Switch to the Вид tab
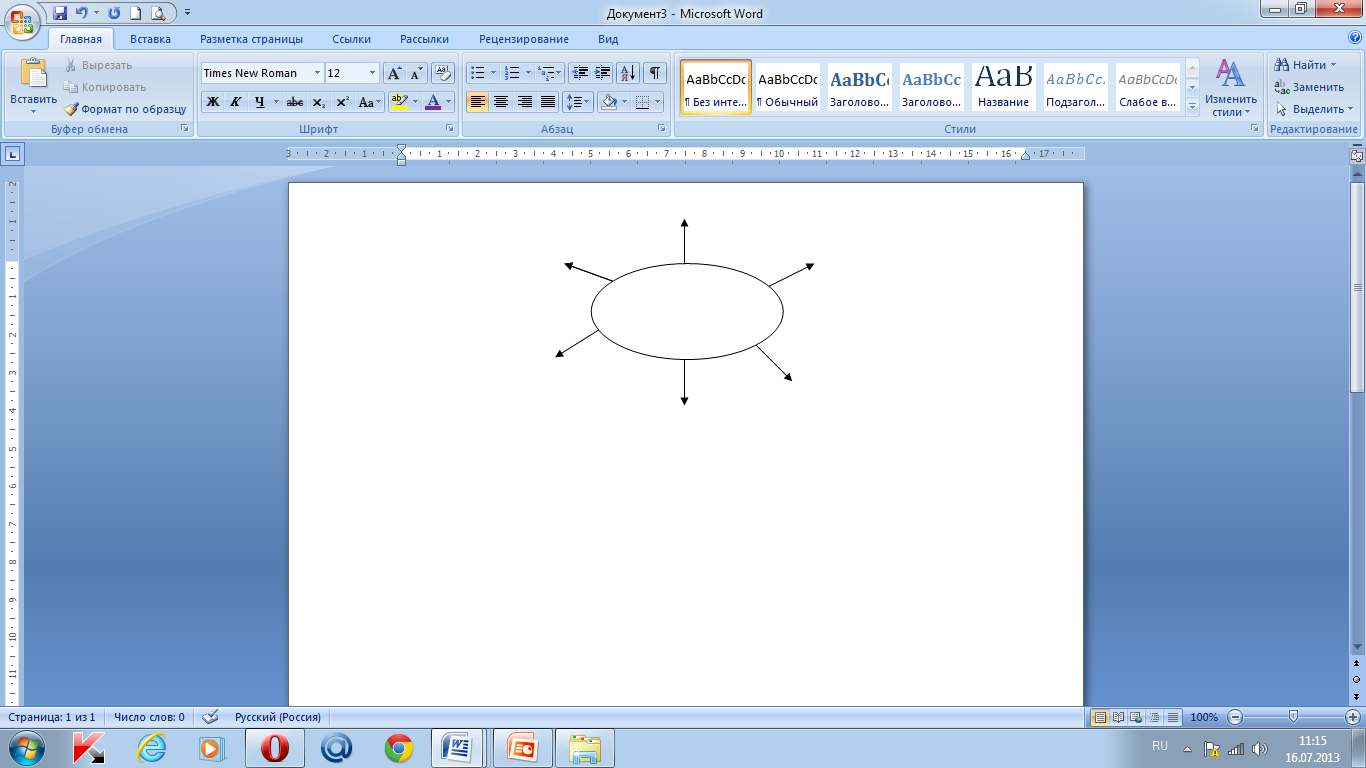1366x768 pixels. [608, 39]
